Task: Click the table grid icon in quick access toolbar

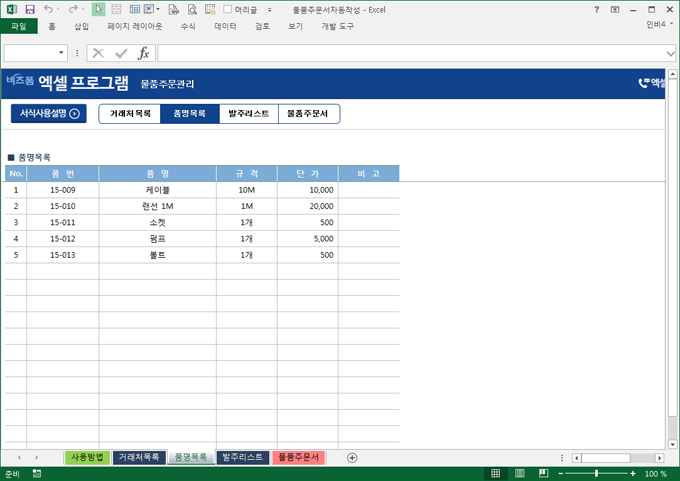Action: (135, 9)
